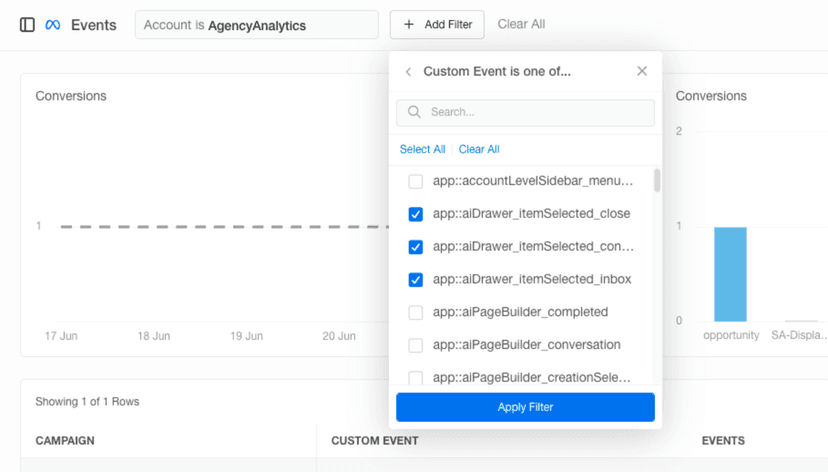Click the CAMPAIGN column header

coord(65,441)
